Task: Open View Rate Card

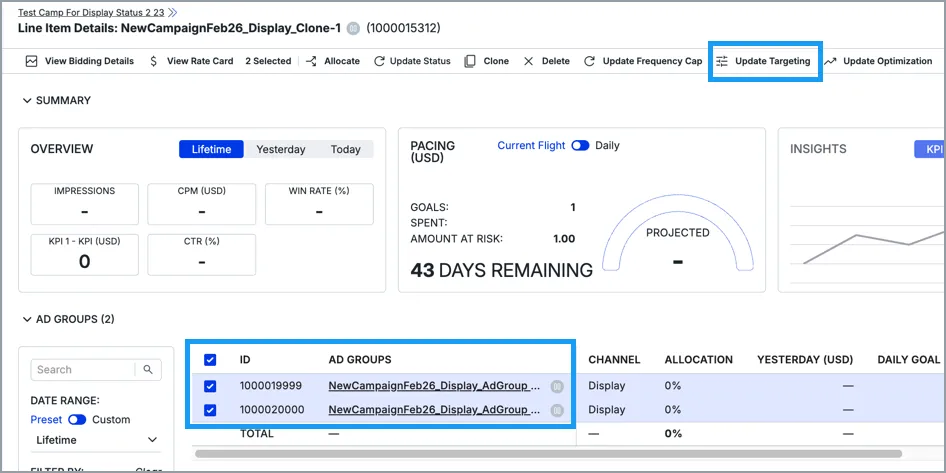Action: tap(191, 61)
